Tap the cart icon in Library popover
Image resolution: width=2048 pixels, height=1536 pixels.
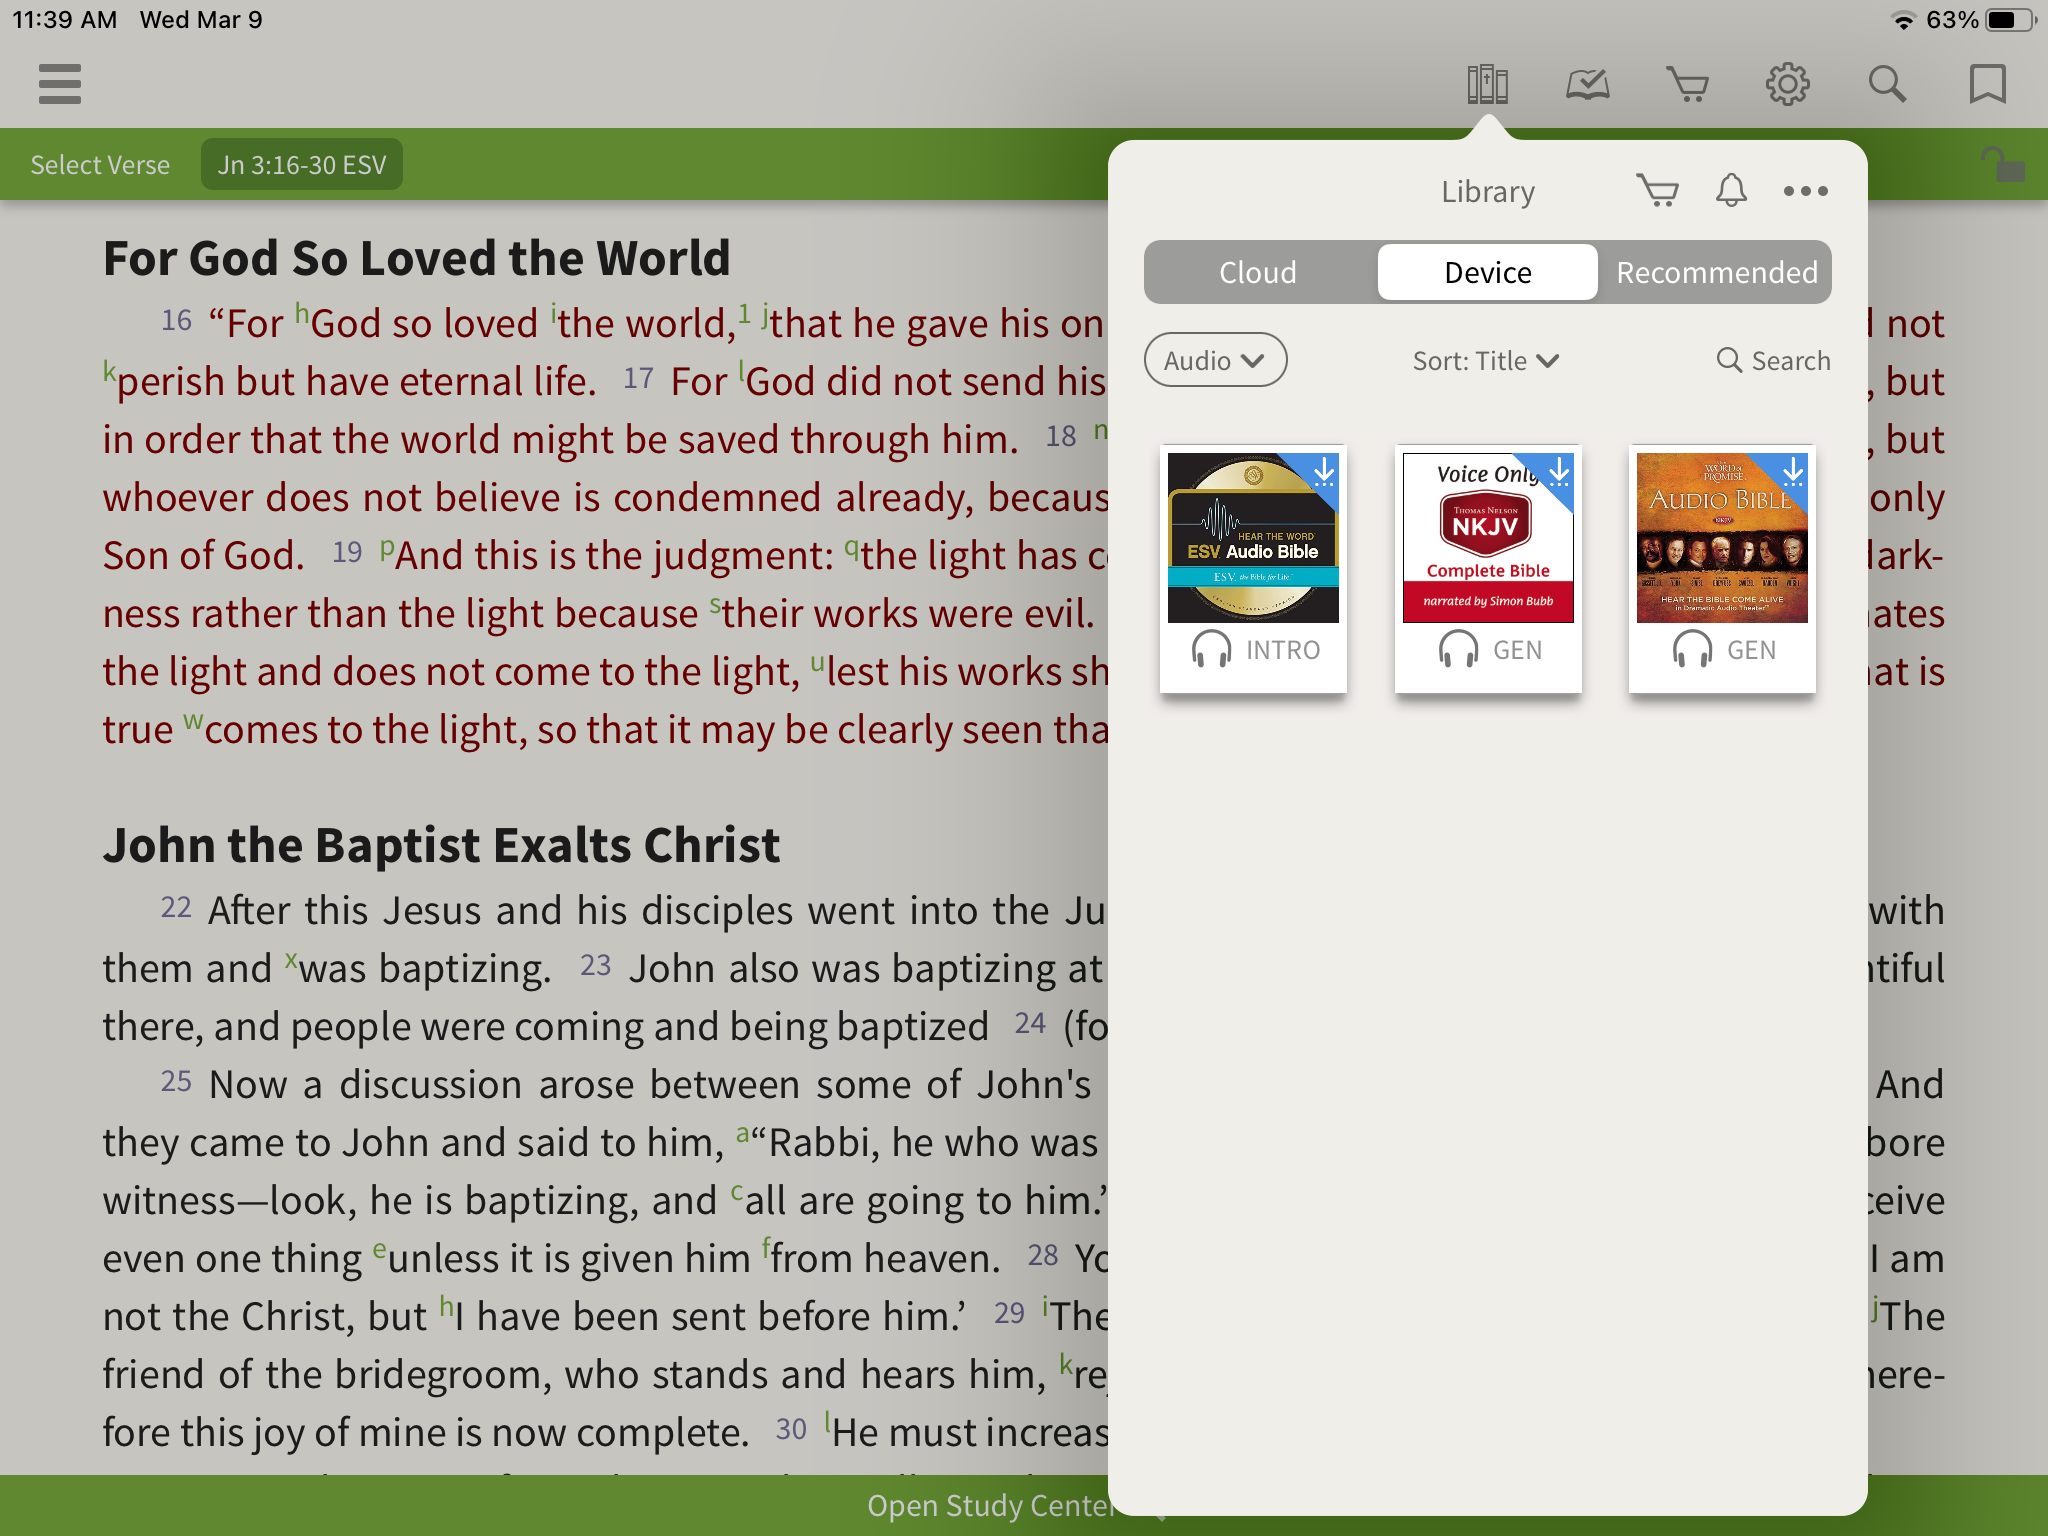coord(1657,190)
